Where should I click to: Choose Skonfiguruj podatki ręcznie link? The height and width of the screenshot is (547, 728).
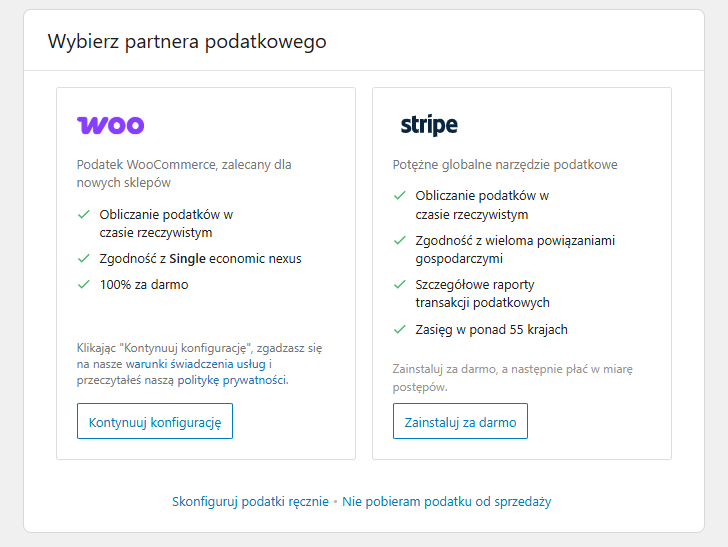pyautogui.click(x=250, y=501)
